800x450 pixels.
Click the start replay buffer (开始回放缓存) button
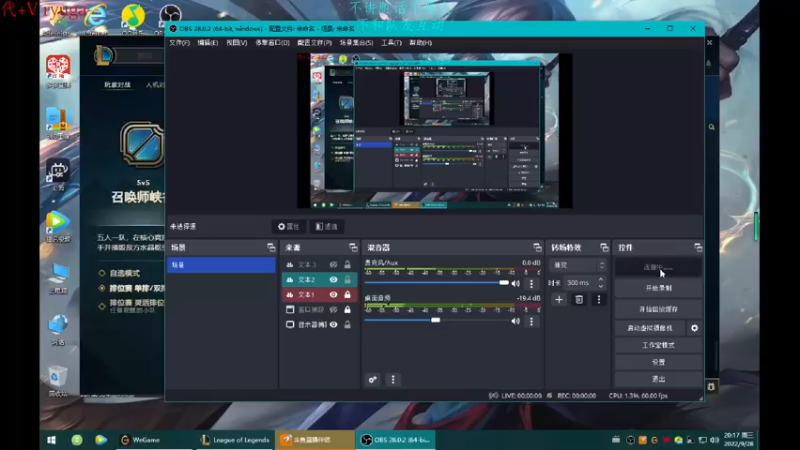coord(658,309)
